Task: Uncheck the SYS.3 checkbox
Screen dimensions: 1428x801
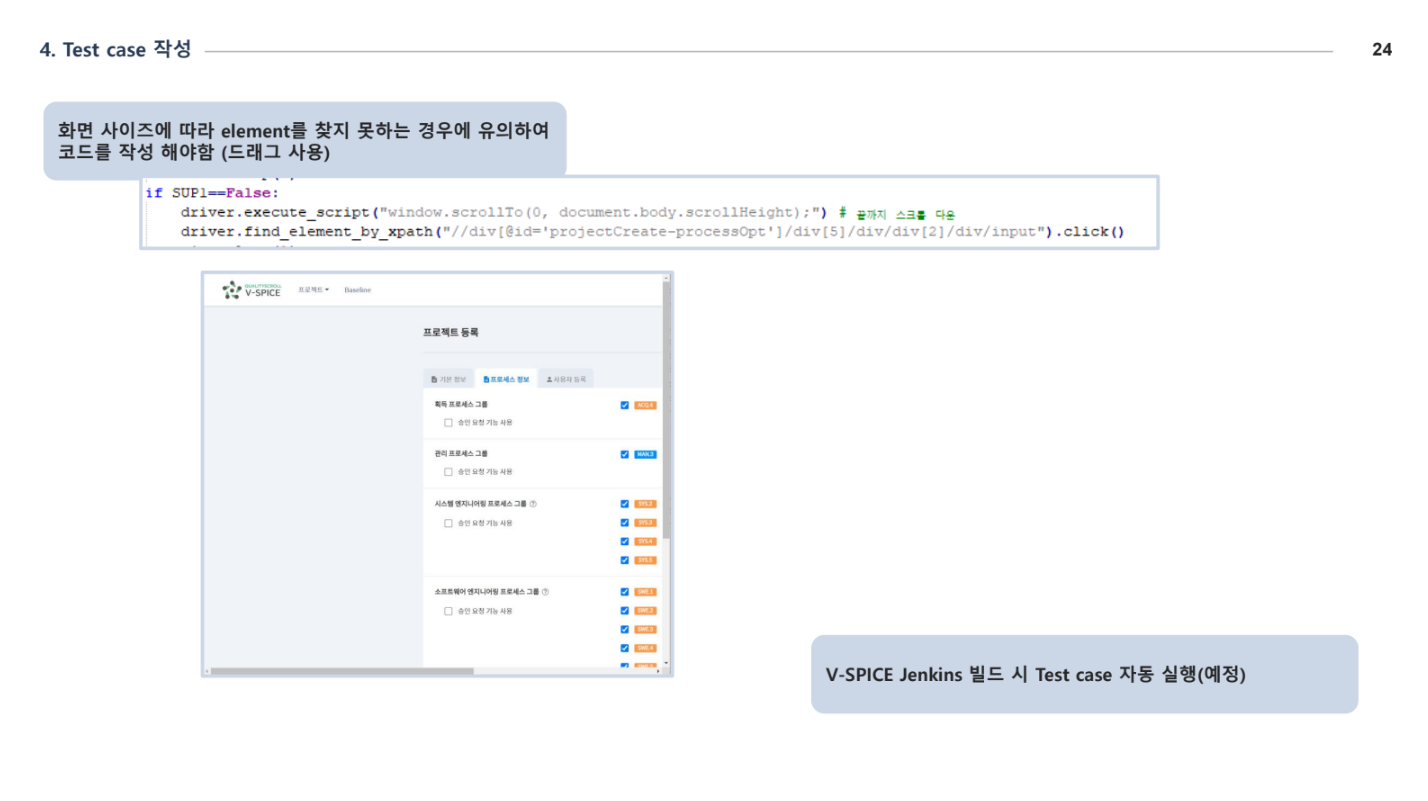Action: (624, 522)
